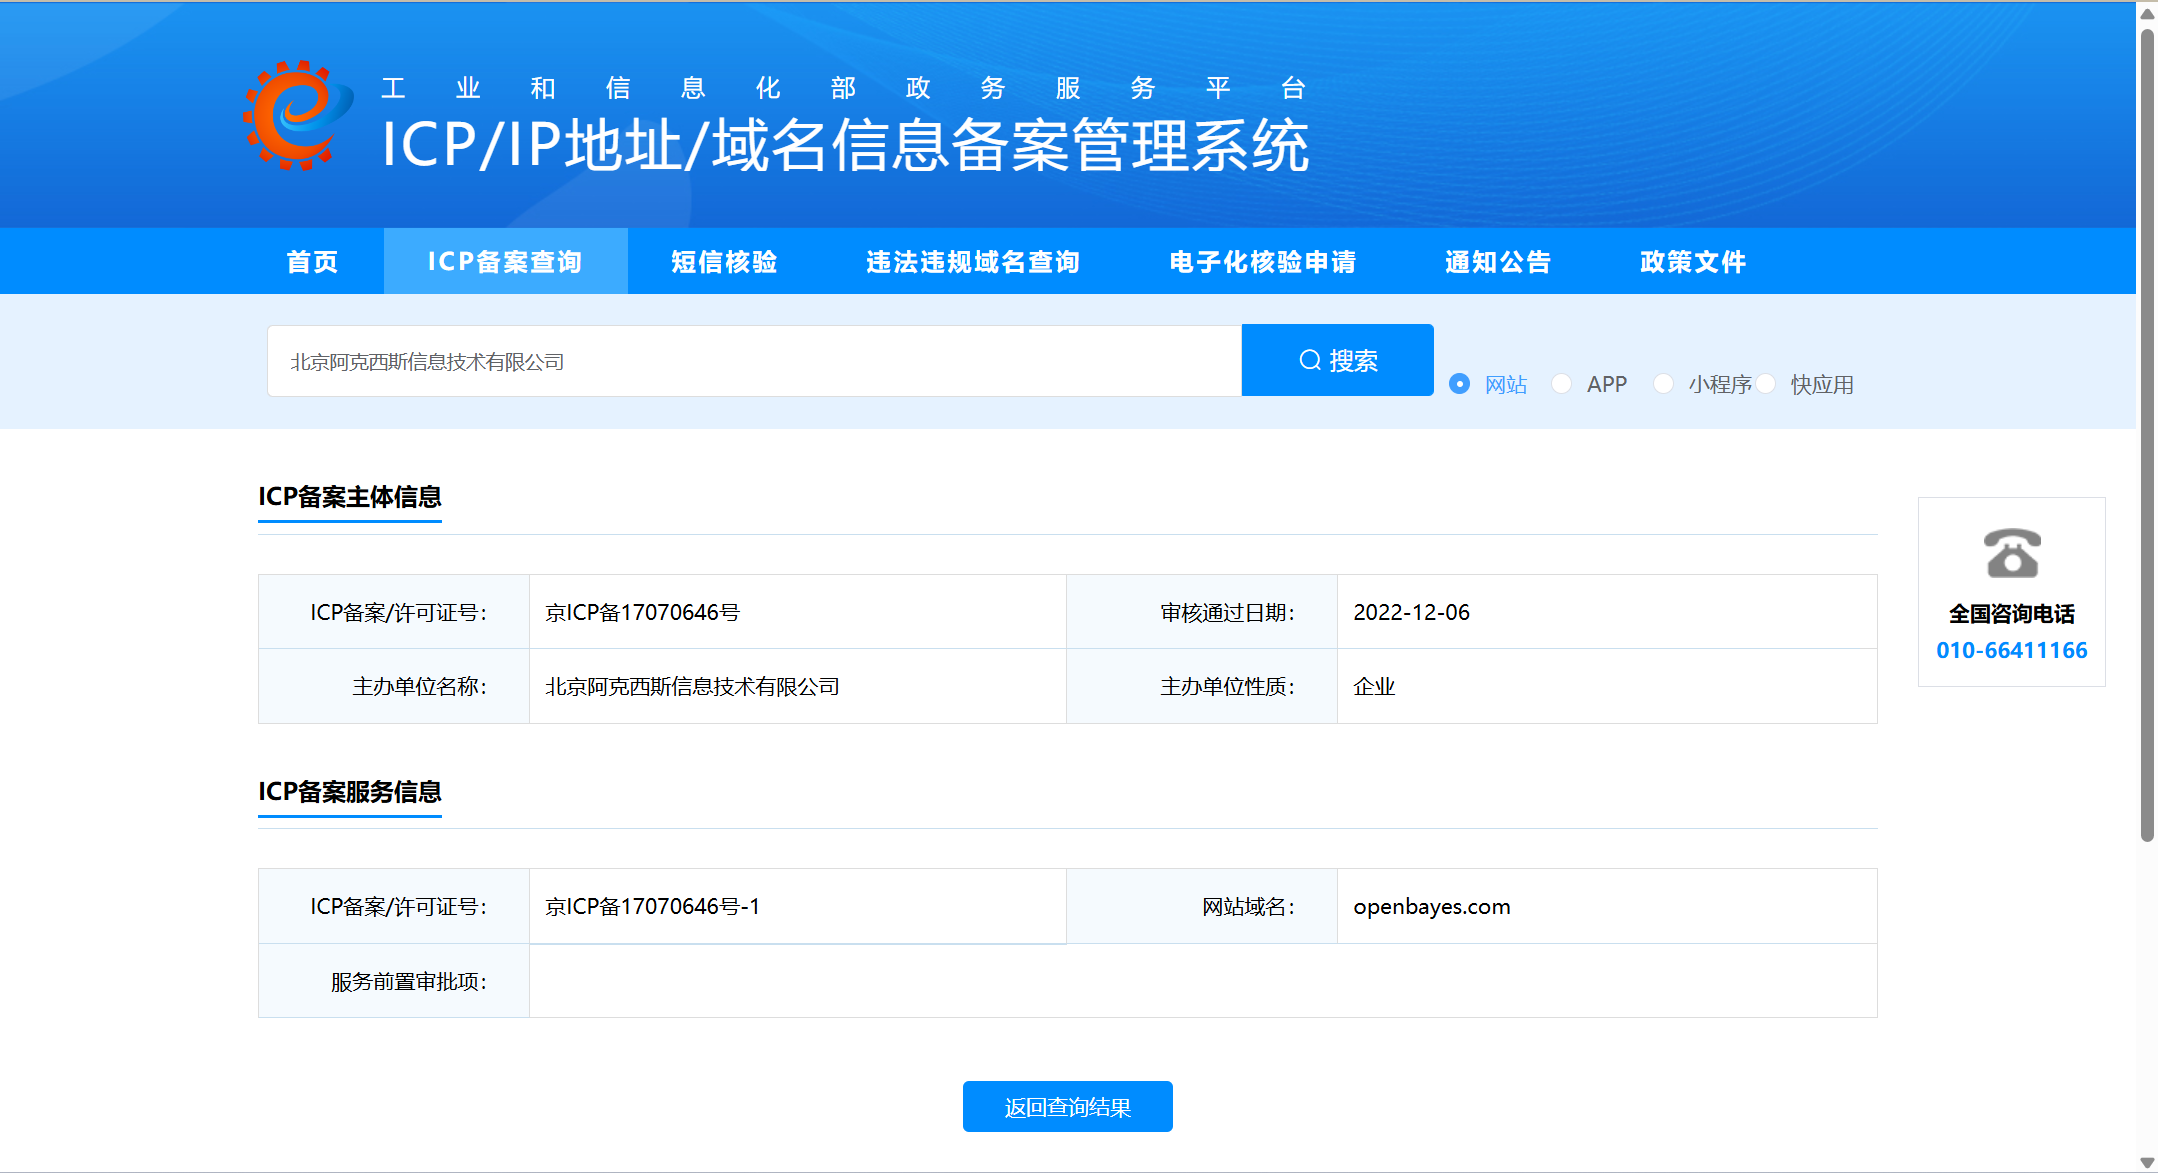2158x1173 pixels.
Task: Focus the company name search input field
Action: click(755, 361)
